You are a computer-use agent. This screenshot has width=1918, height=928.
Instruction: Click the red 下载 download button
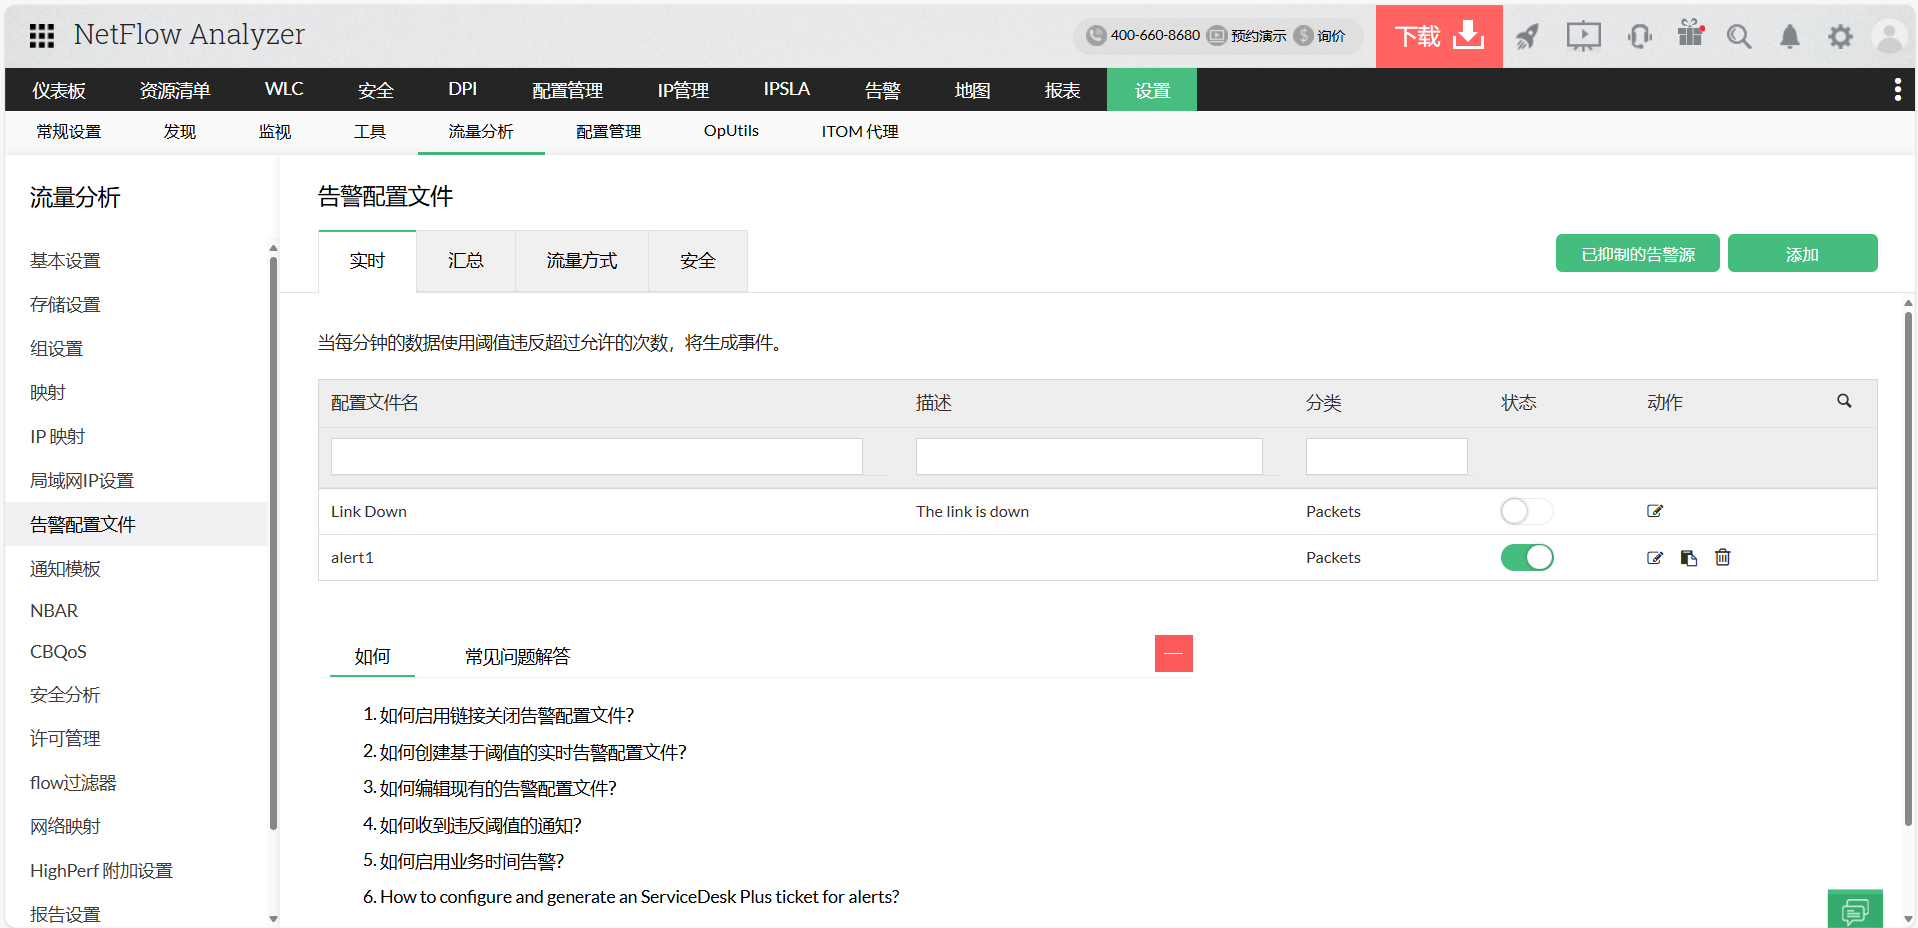click(1439, 36)
